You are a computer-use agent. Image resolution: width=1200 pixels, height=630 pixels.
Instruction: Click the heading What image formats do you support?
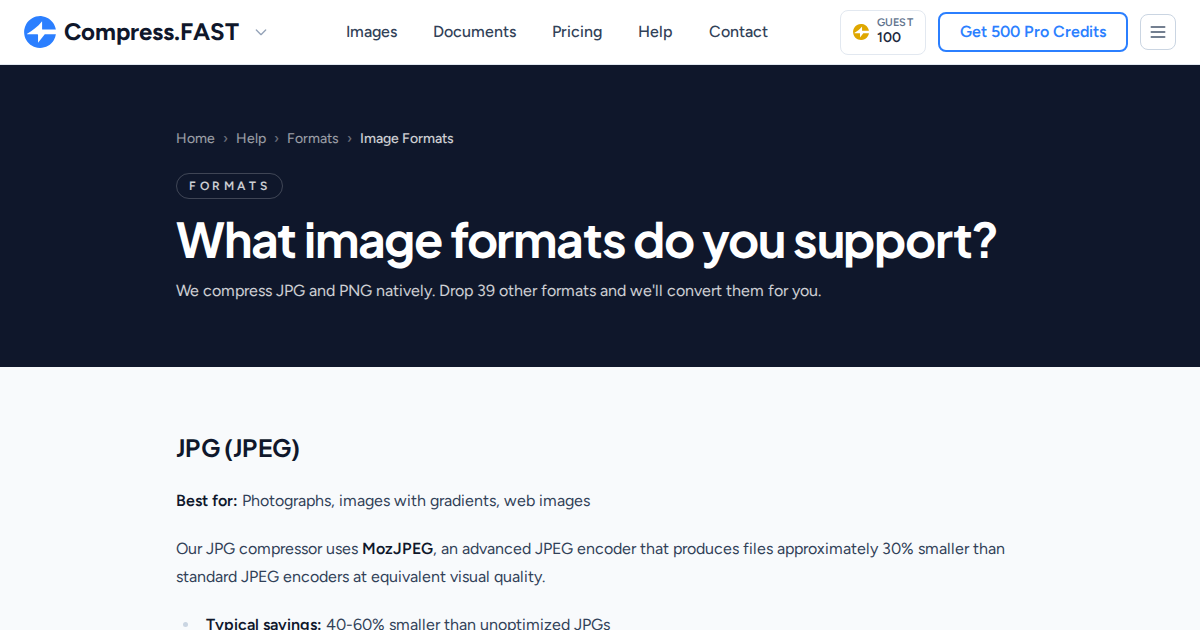click(586, 240)
